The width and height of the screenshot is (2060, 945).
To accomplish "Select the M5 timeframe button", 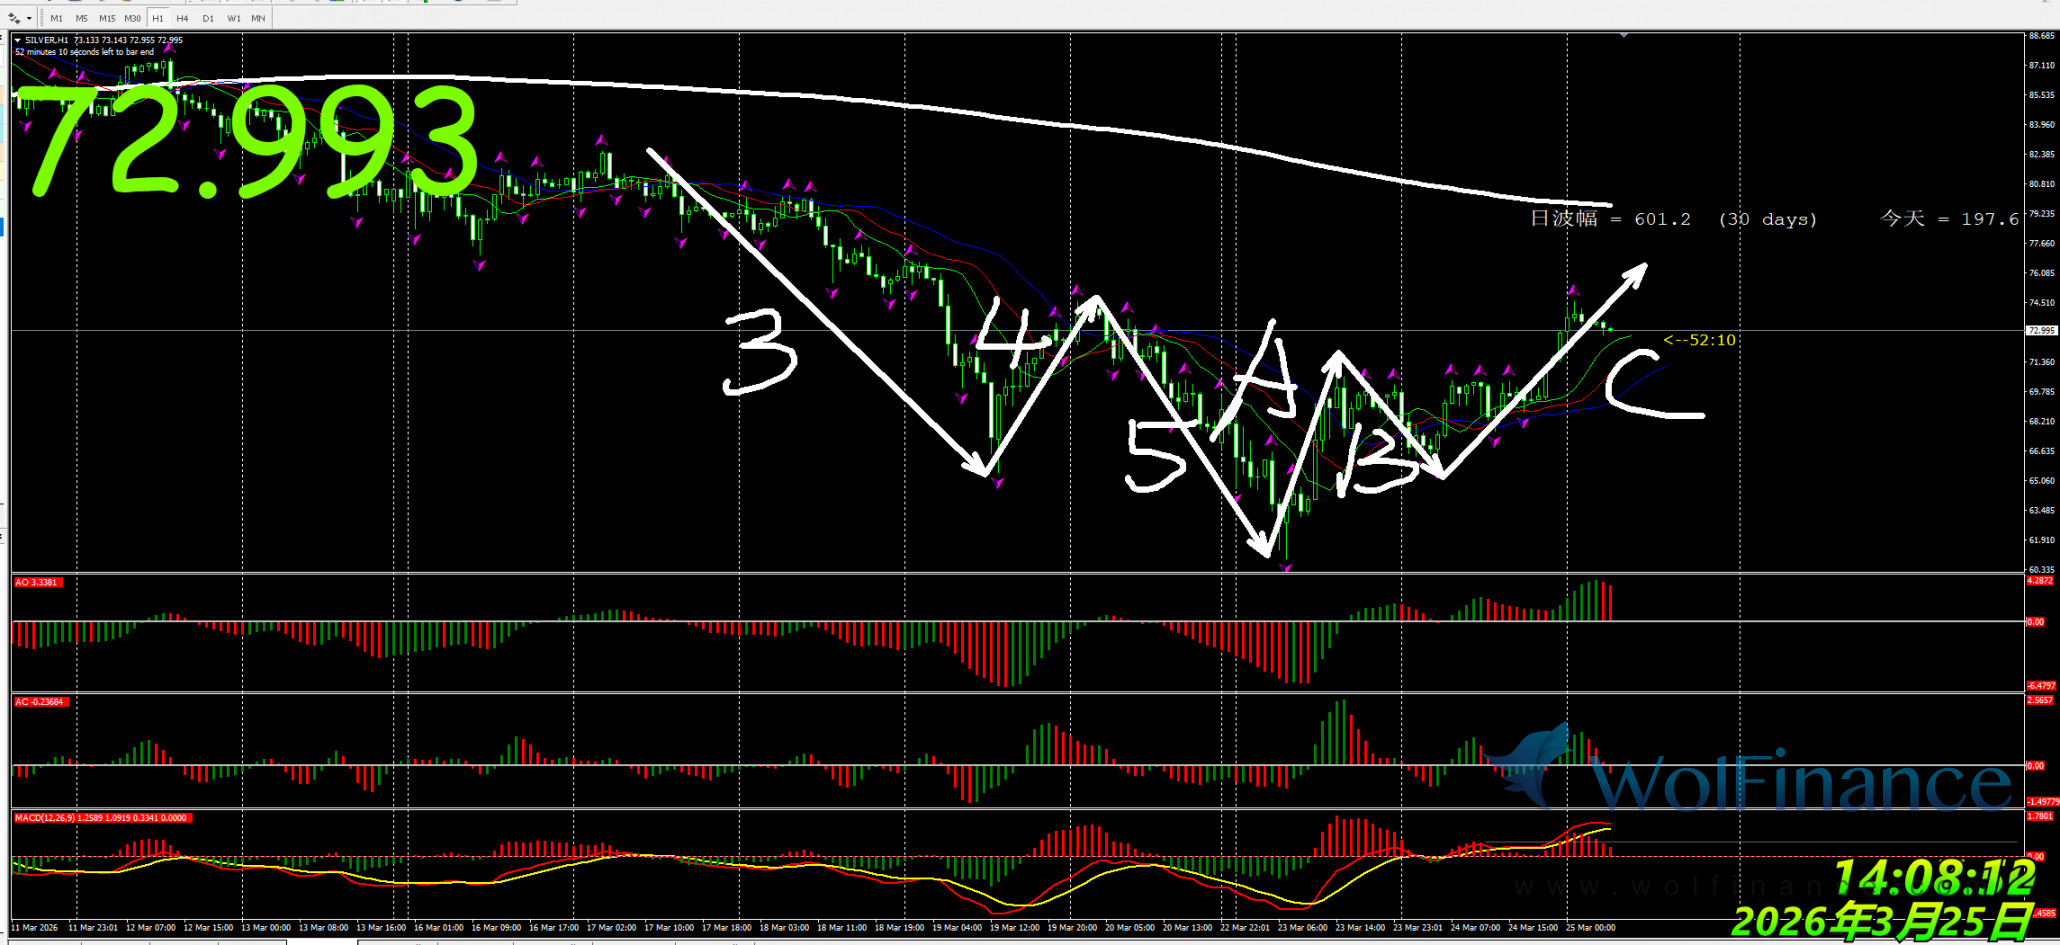I will point(81,18).
